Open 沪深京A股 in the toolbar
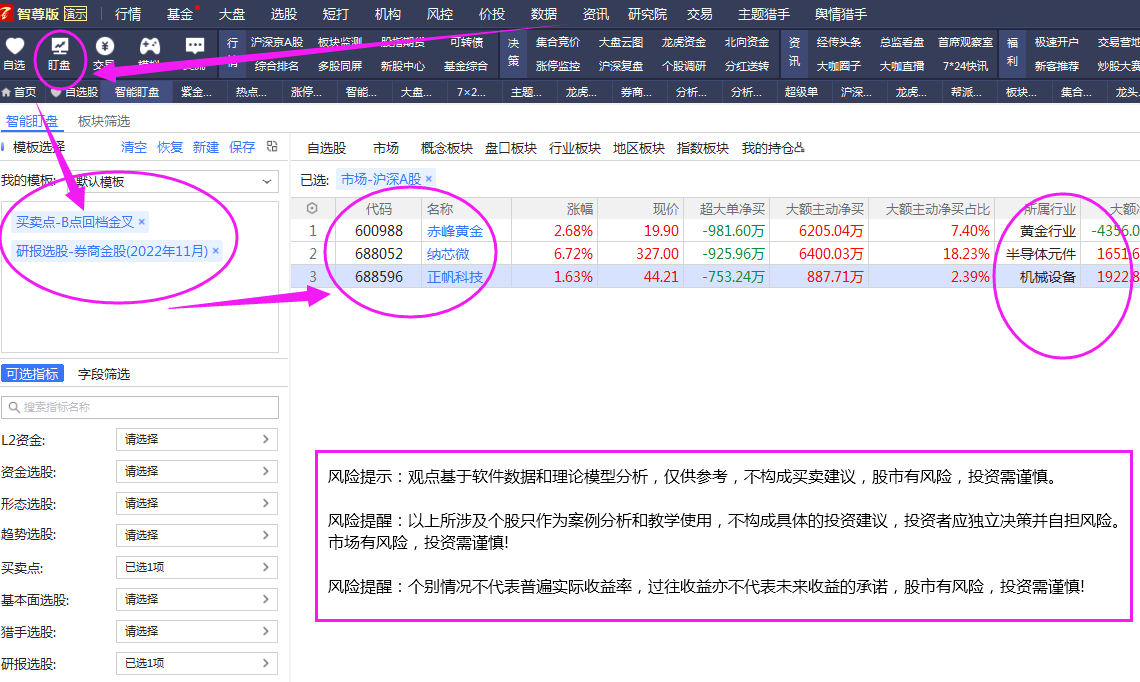 [277, 42]
